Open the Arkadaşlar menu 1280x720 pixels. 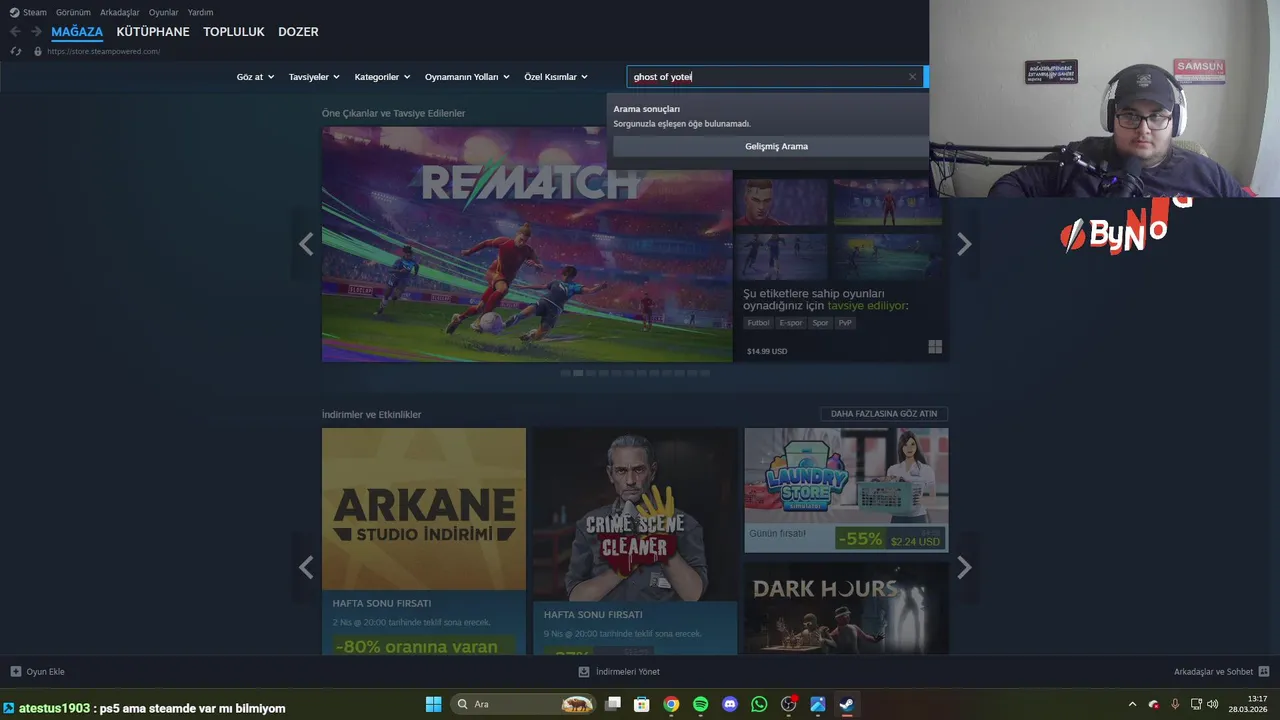pos(120,12)
